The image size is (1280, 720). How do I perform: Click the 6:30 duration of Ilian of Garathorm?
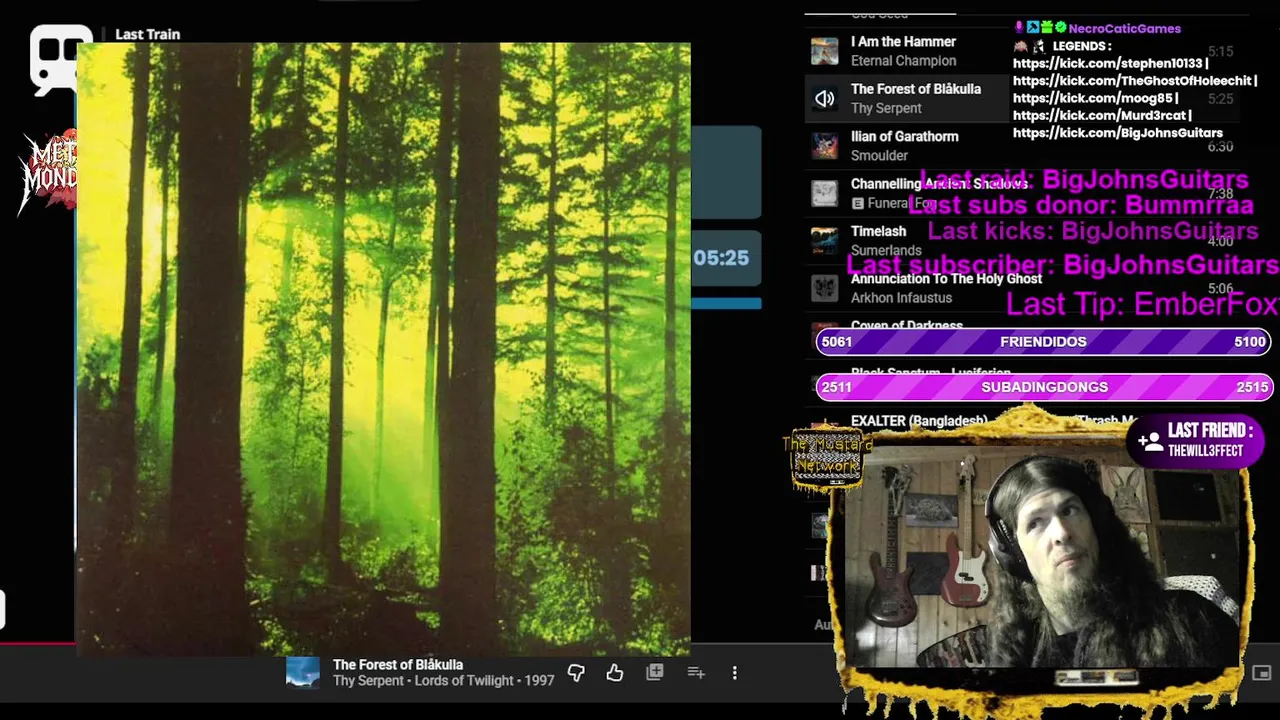point(1220,146)
